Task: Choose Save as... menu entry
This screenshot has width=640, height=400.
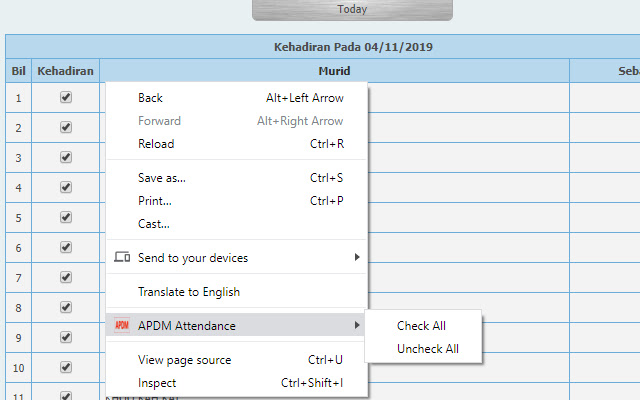Action: click(x=162, y=178)
